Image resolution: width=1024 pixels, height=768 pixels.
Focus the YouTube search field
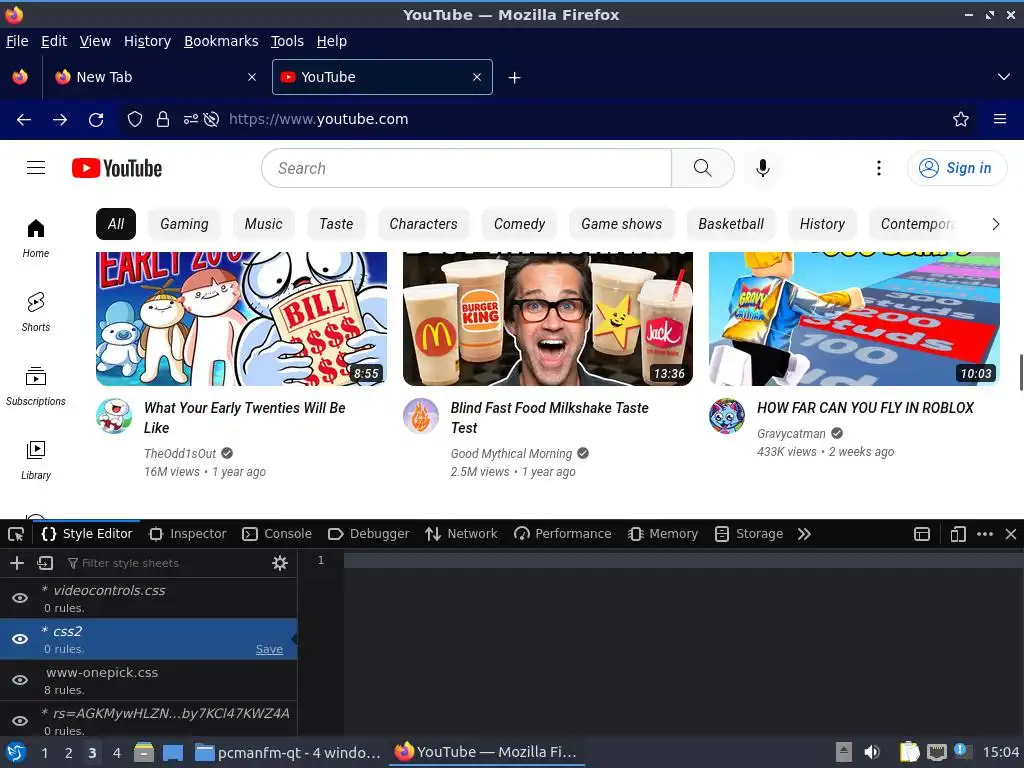467,168
